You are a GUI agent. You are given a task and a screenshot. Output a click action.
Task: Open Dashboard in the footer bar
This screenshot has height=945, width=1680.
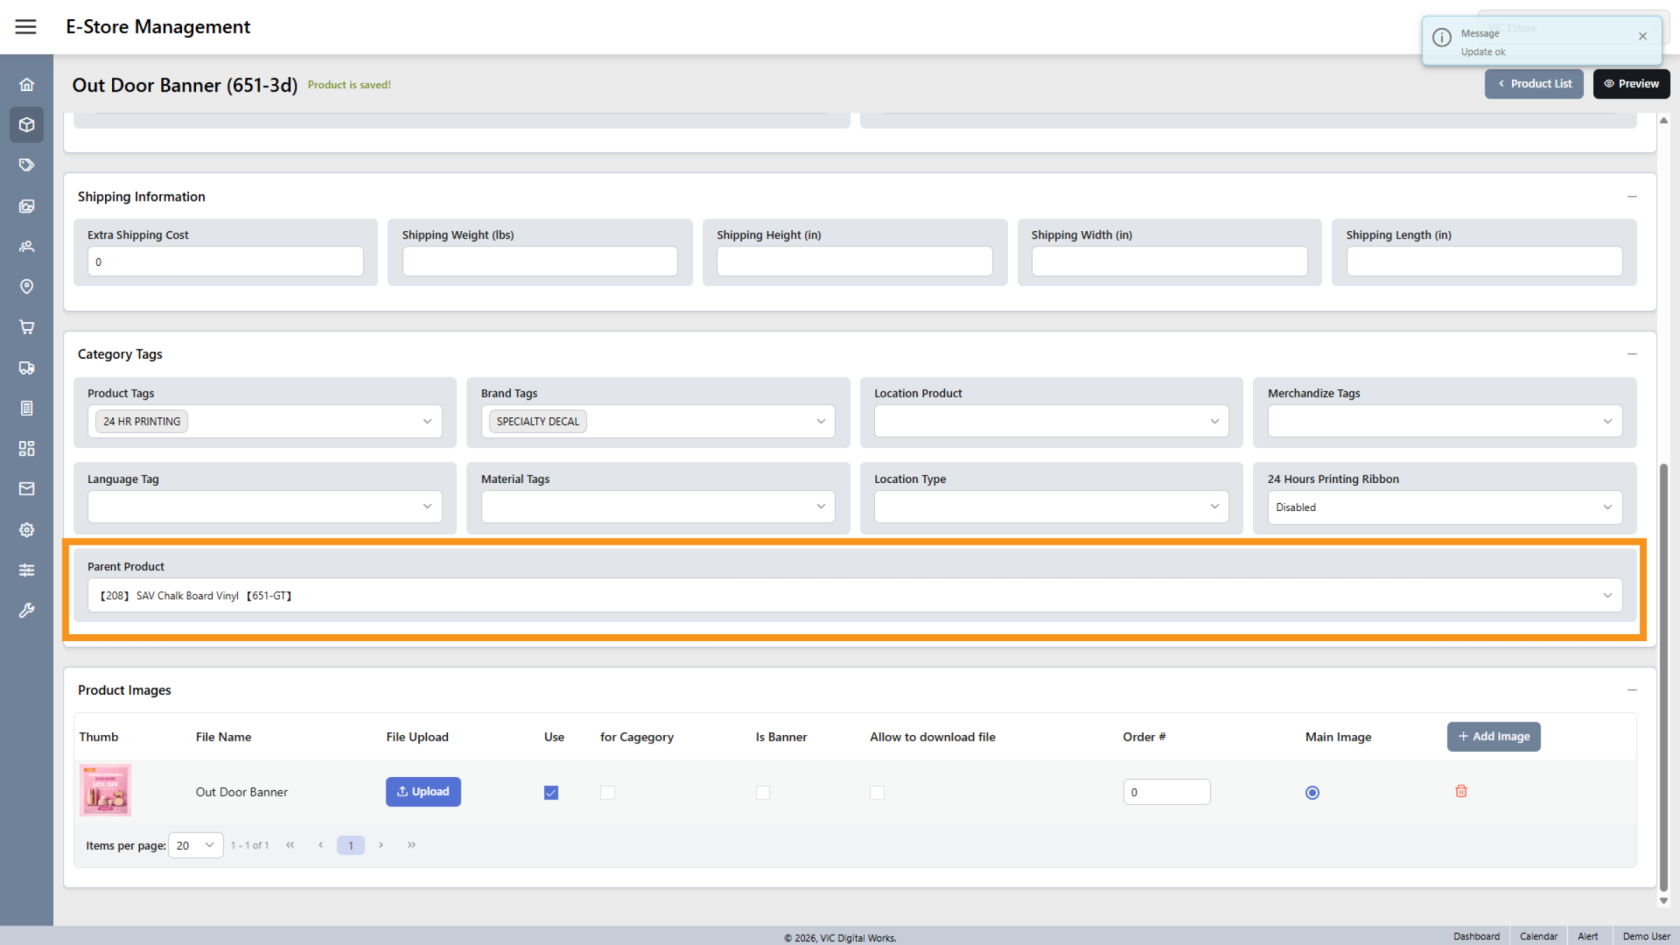tap(1476, 936)
